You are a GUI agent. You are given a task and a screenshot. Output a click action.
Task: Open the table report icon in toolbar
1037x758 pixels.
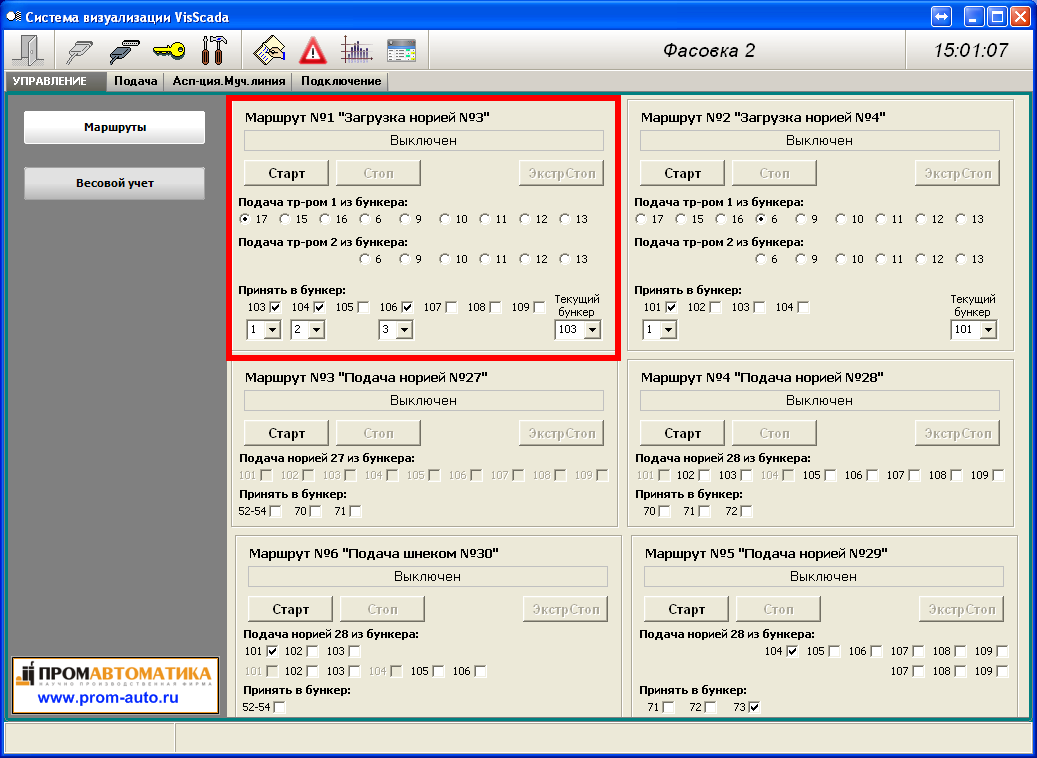[x=401, y=50]
